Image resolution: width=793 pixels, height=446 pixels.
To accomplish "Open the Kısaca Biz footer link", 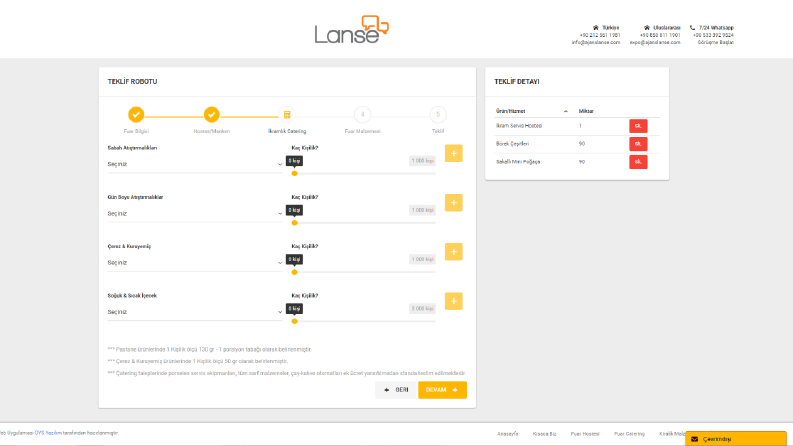I will (x=544, y=434).
